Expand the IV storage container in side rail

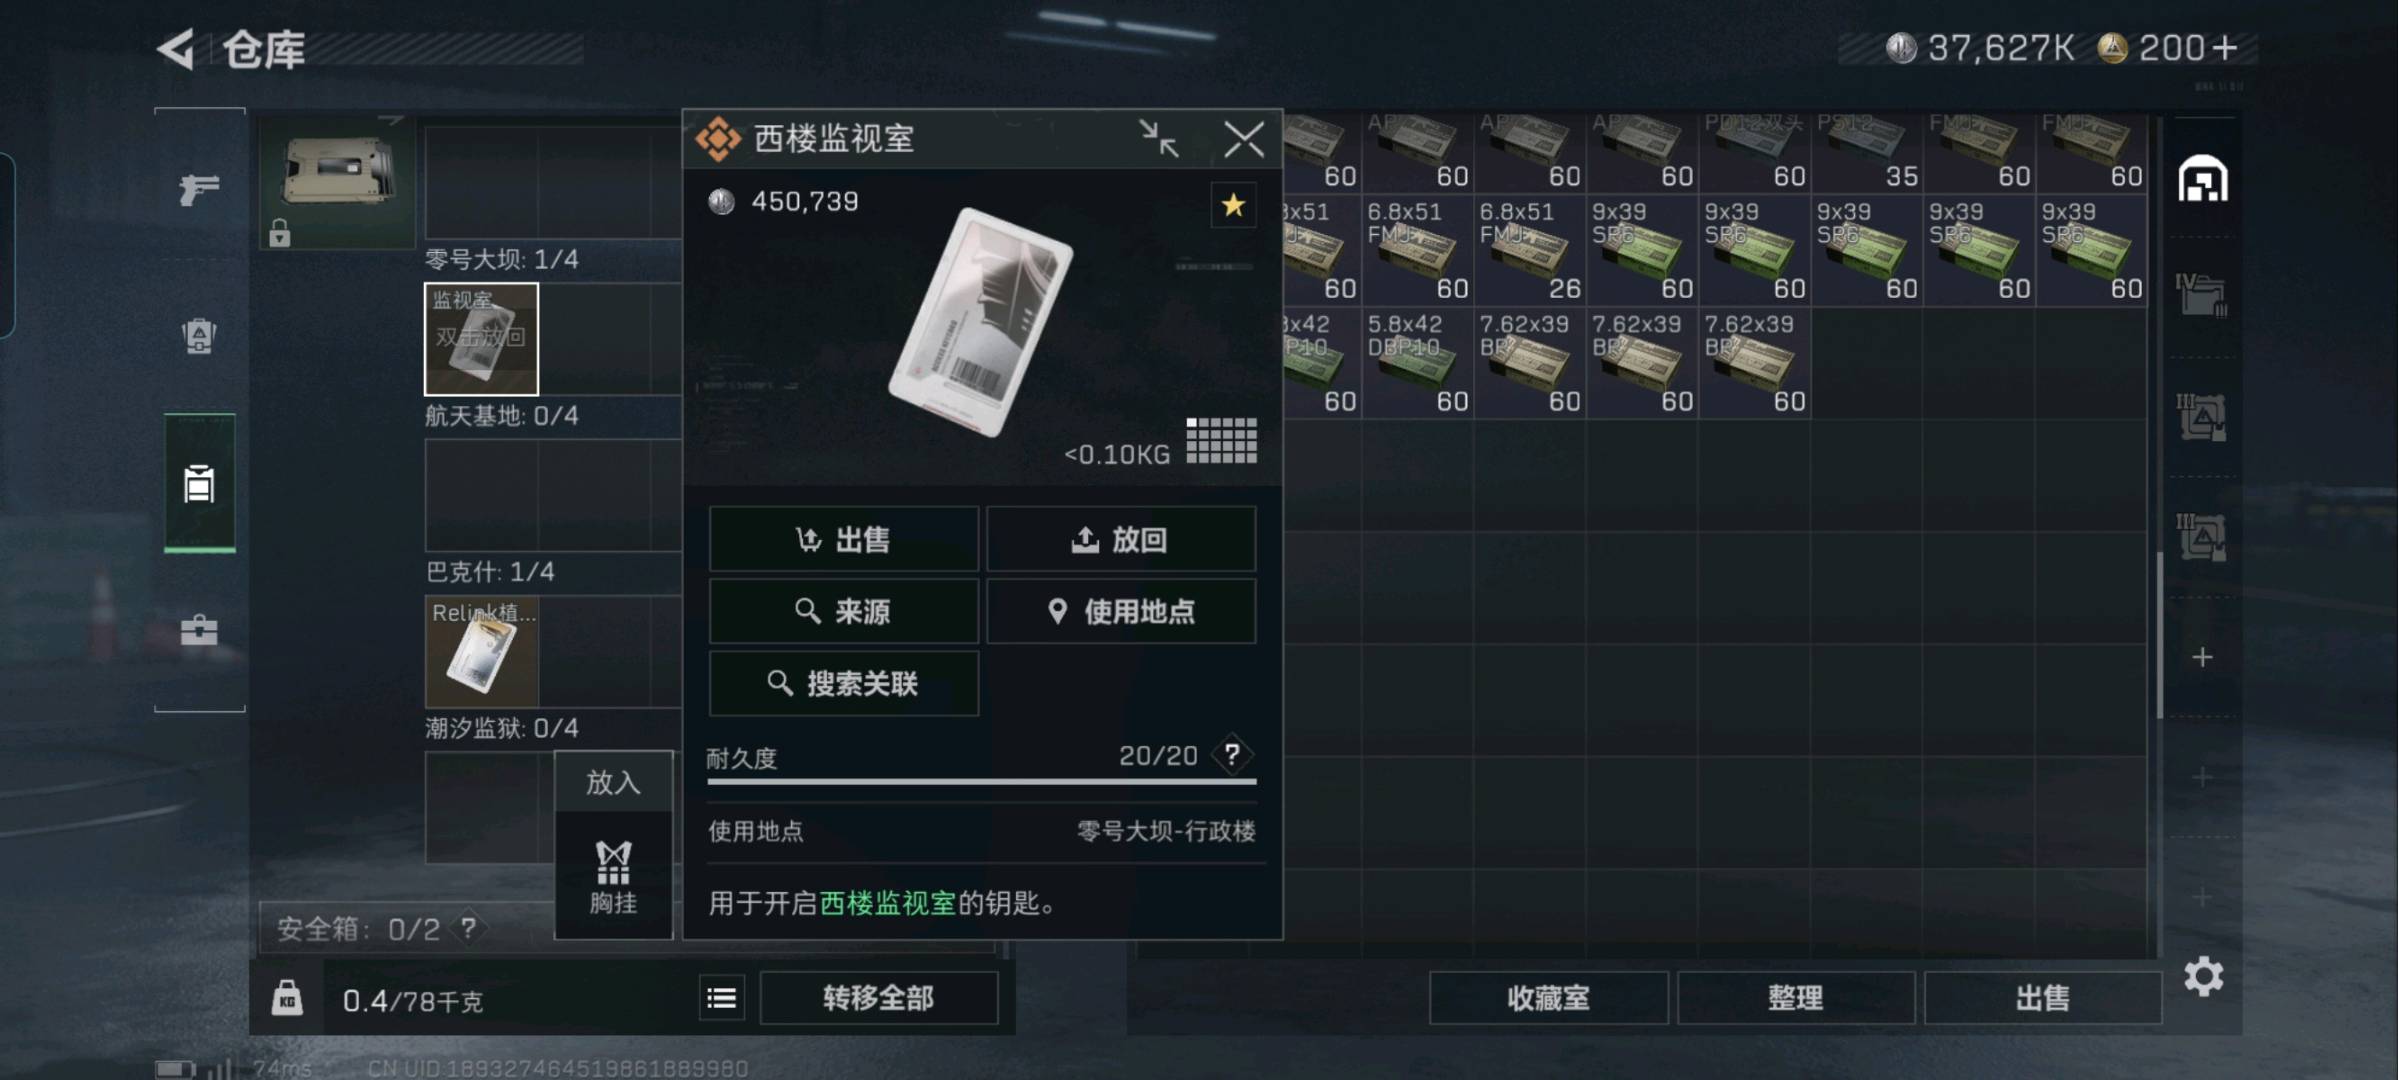pyautogui.click(x=2201, y=295)
